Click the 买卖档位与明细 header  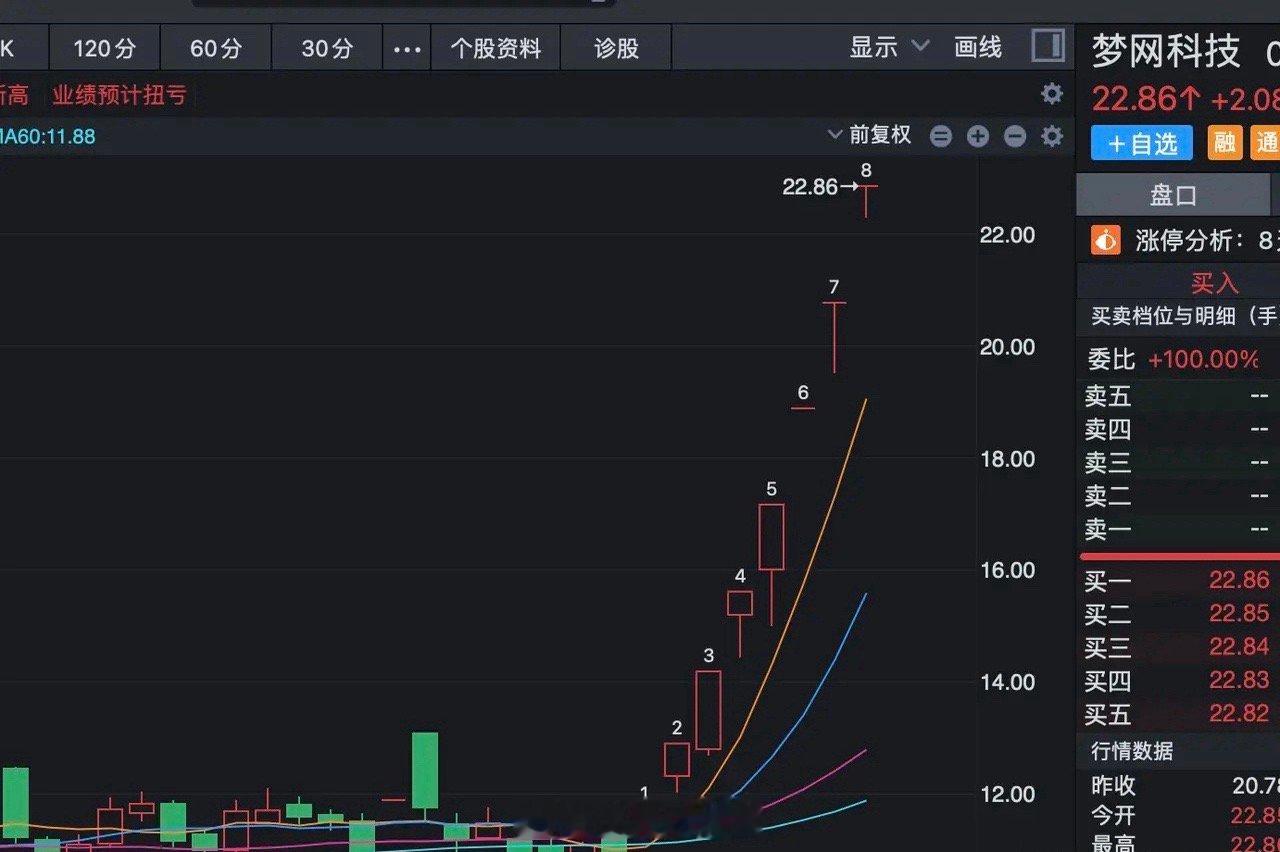point(1184,317)
